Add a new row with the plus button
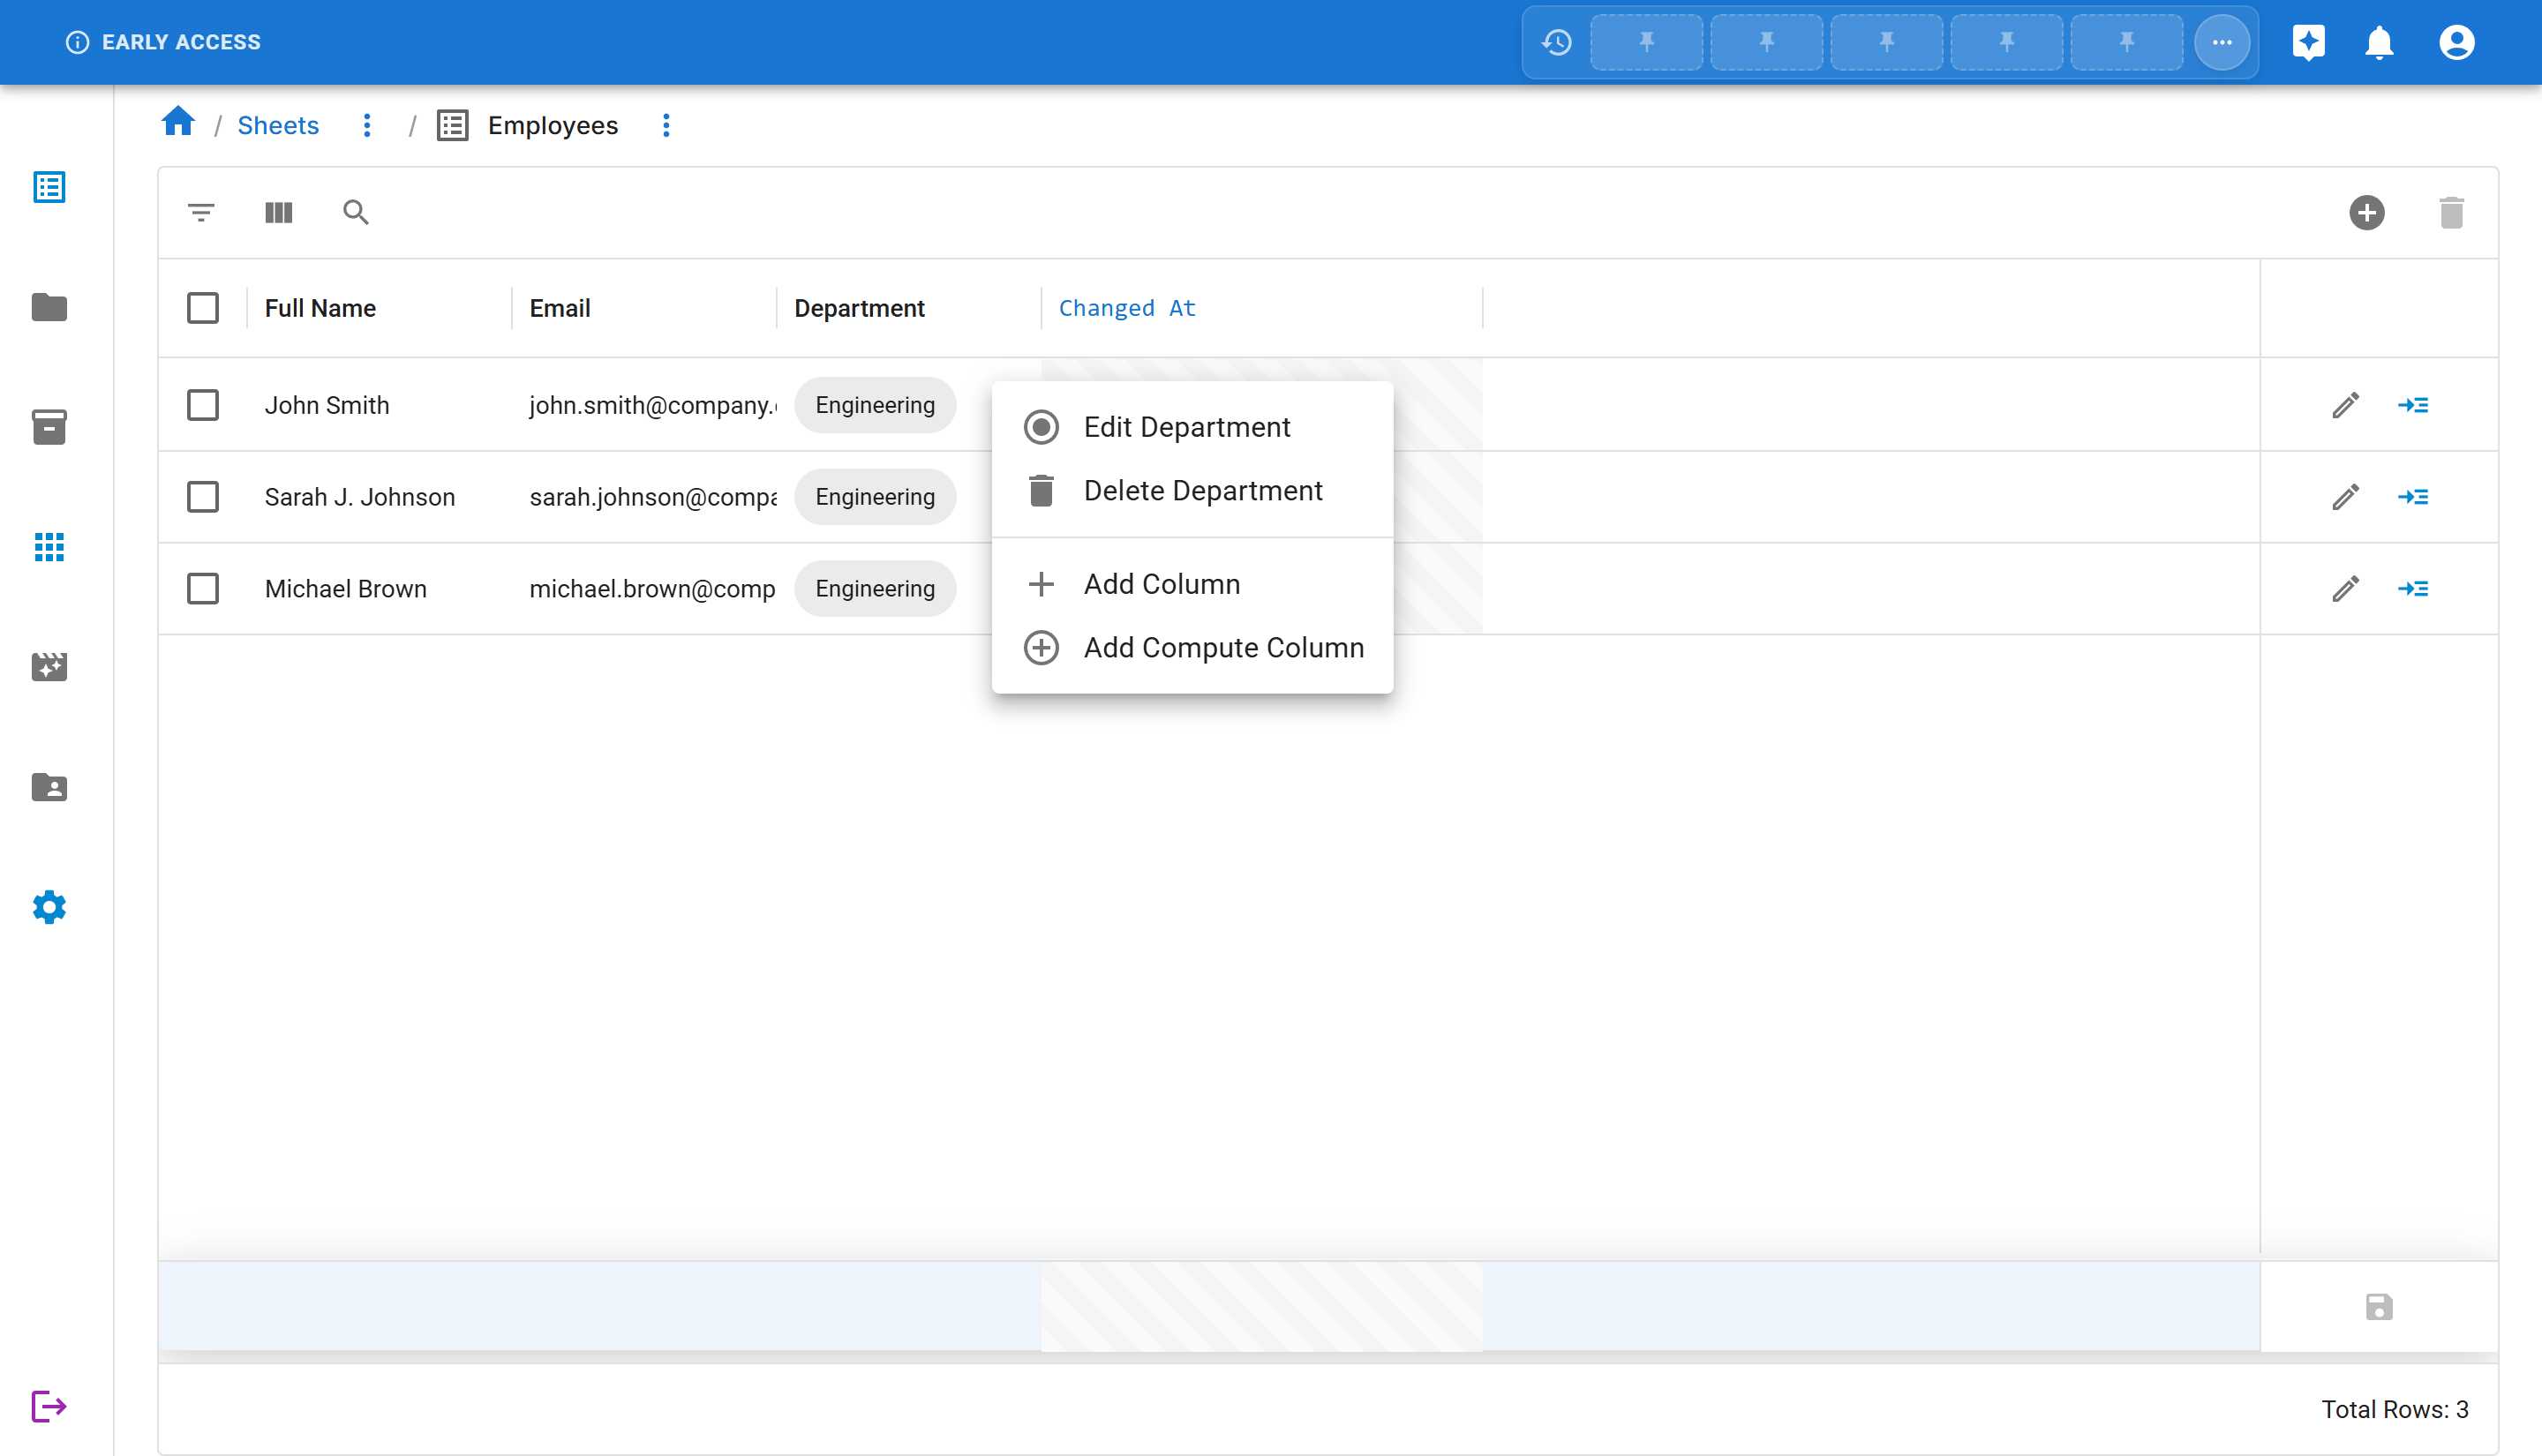This screenshot has height=1456, width=2542. point(2367,213)
